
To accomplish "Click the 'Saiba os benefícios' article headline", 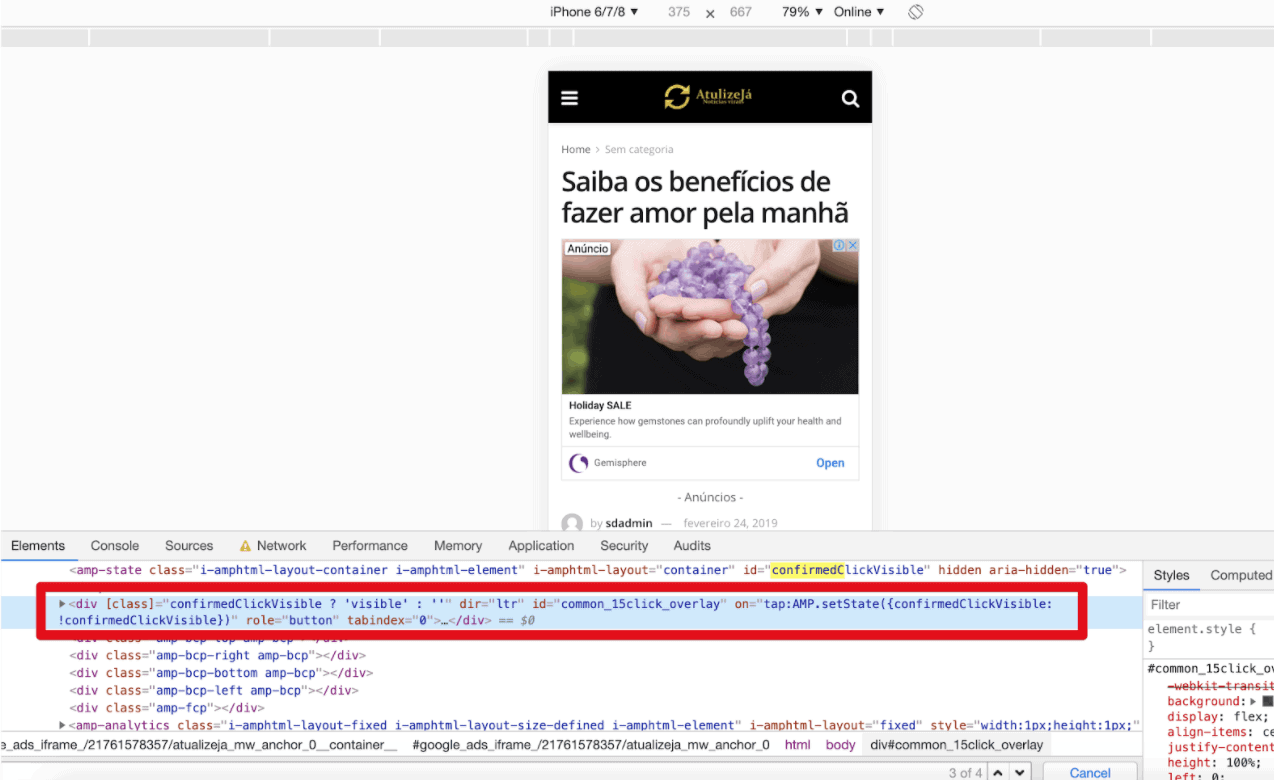I will coord(705,197).
